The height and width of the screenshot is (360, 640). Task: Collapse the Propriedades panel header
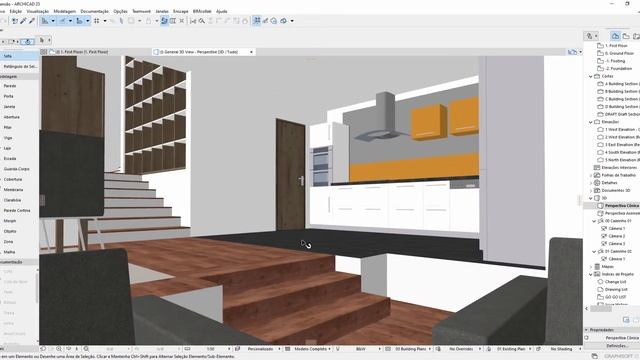[x=587, y=330]
